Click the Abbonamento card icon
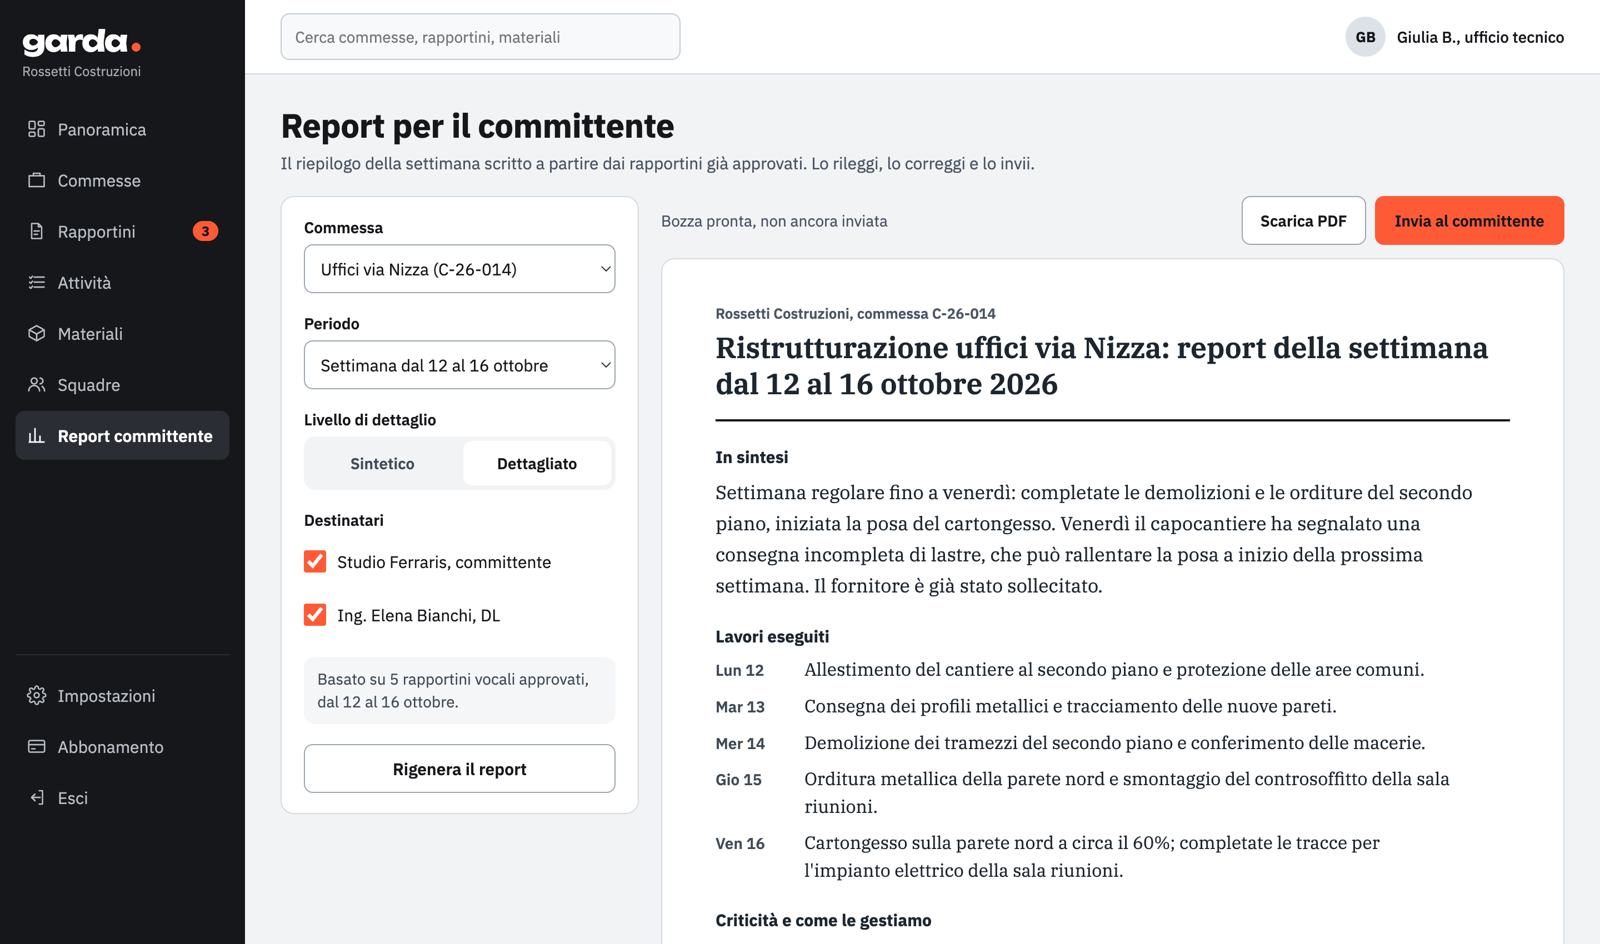 [x=37, y=746]
